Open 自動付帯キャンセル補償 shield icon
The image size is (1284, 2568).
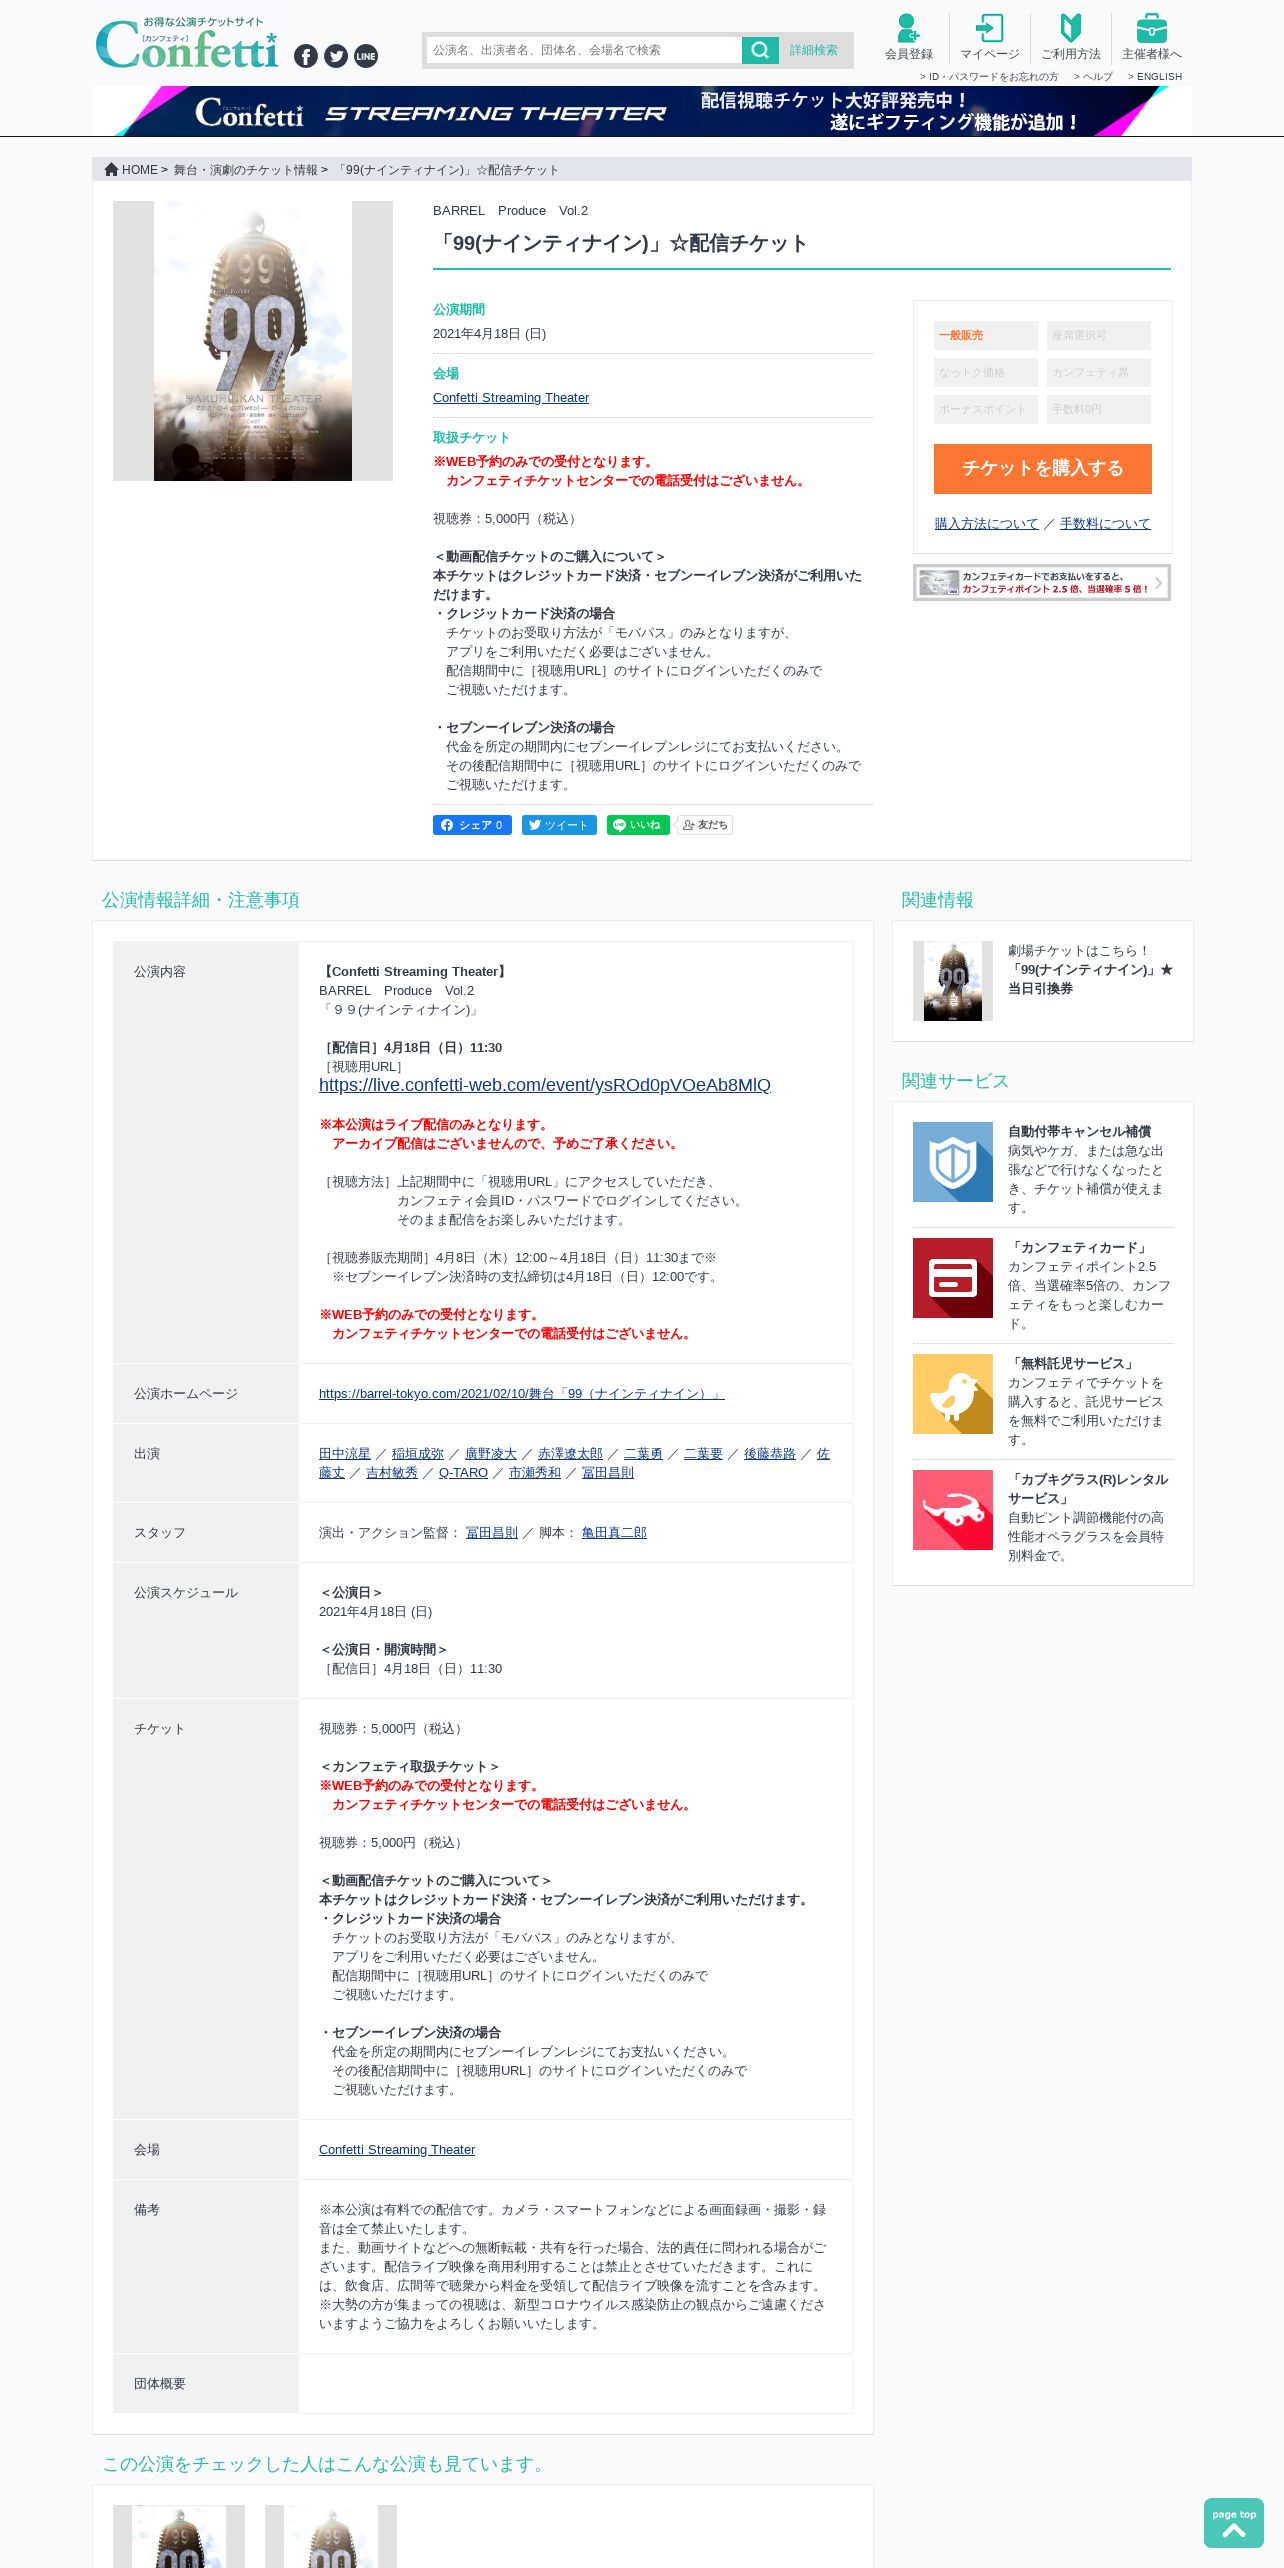point(953,1162)
